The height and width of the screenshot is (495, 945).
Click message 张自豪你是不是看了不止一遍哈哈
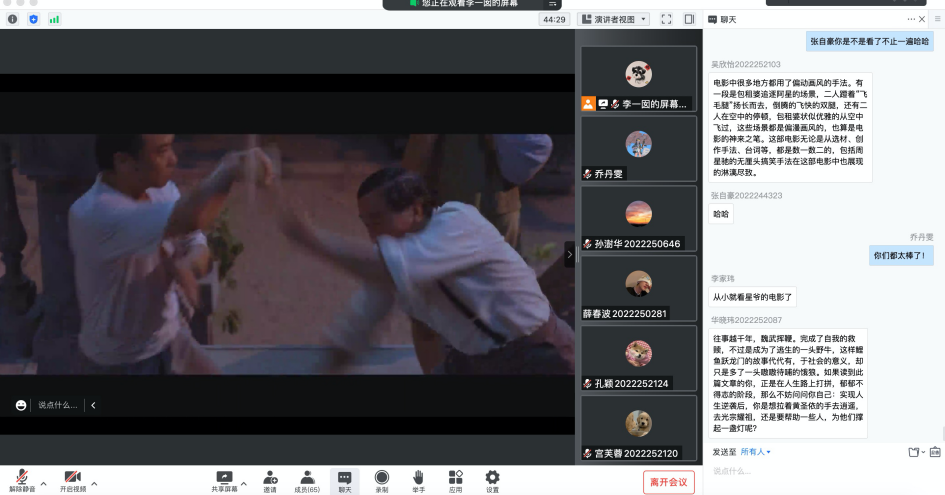click(870, 42)
